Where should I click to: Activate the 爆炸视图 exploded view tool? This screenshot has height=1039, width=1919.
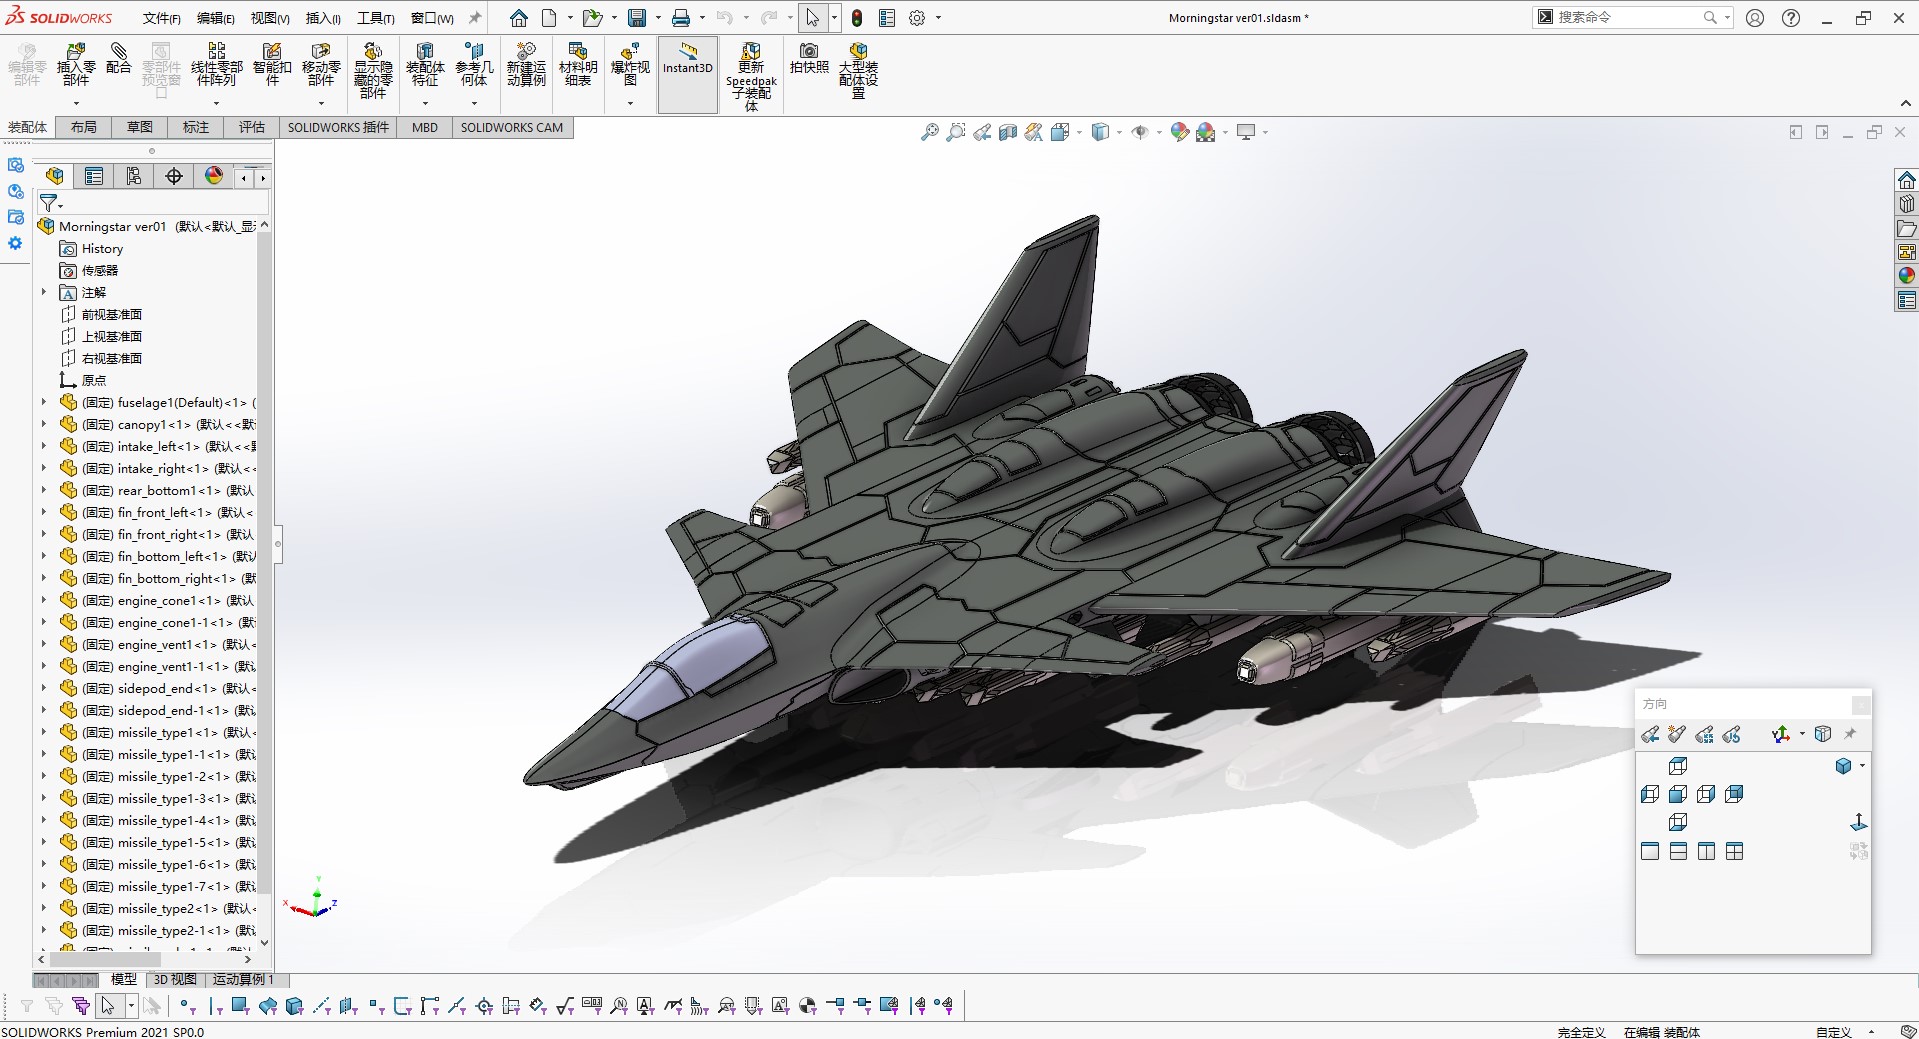(629, 66)
